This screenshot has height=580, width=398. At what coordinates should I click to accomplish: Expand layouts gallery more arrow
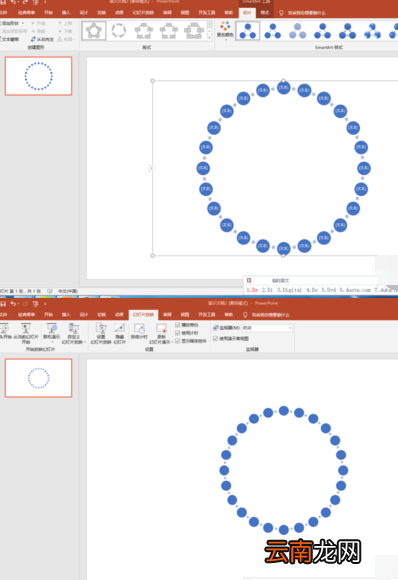point(210,38)
